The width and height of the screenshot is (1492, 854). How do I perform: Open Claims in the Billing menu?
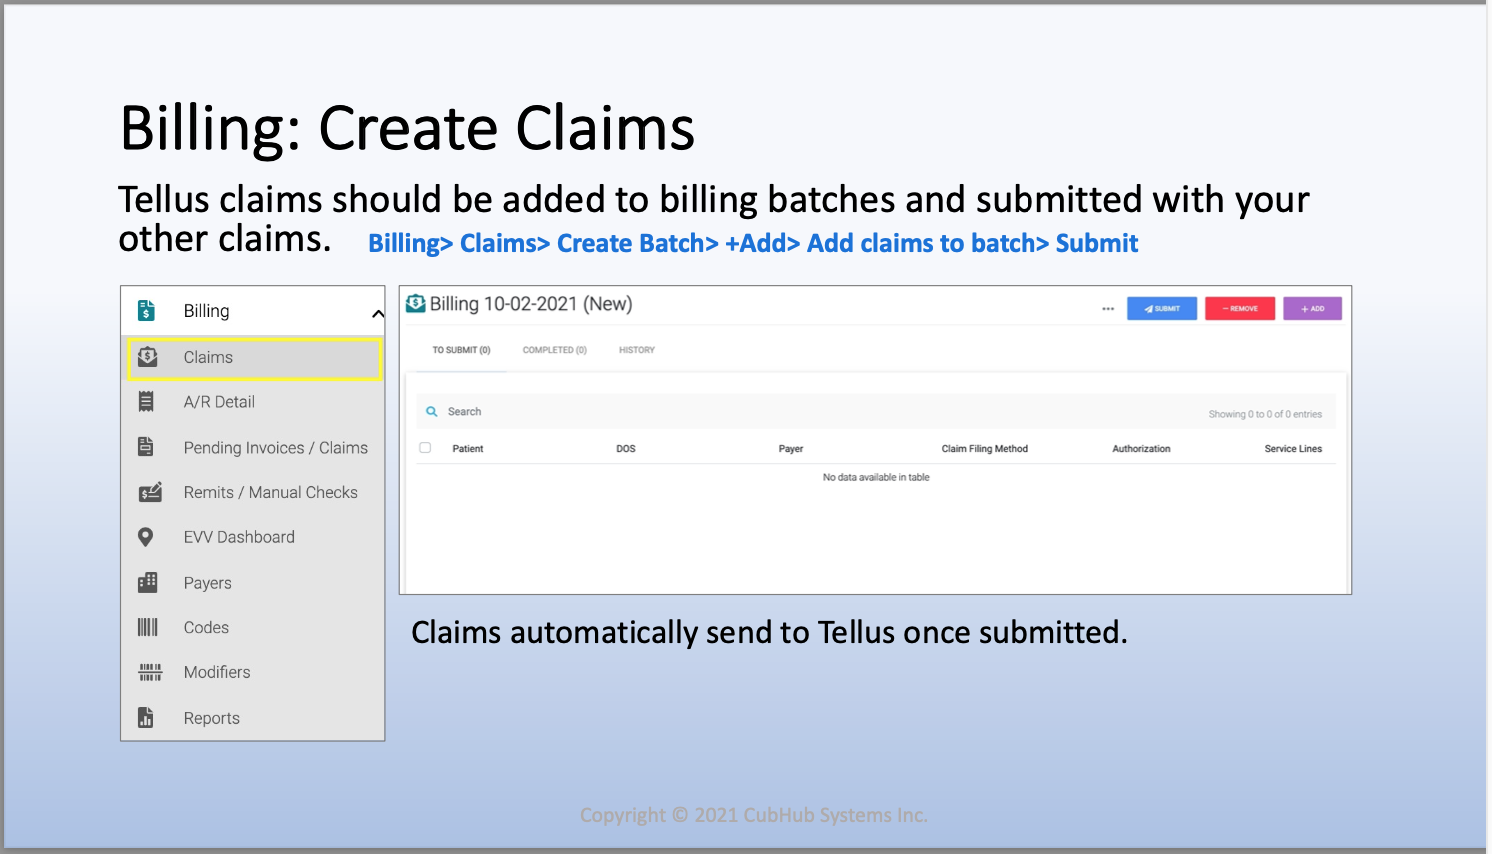[x=255, y=358]
